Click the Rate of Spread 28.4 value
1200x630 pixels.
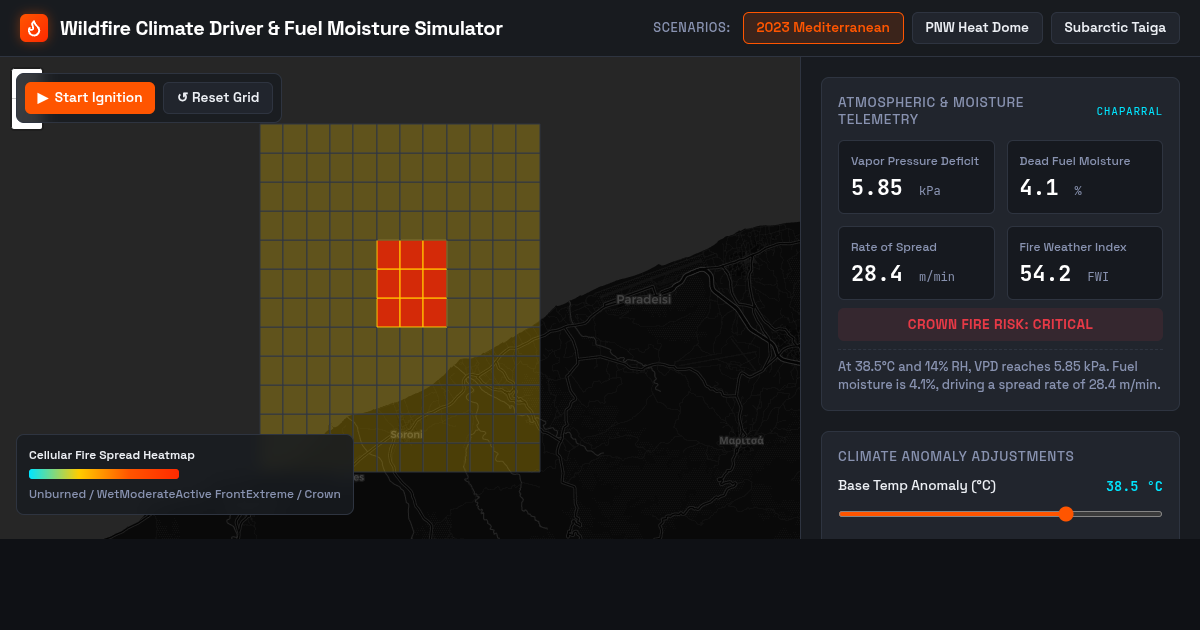pyautogui.click(x=877, y=274)
